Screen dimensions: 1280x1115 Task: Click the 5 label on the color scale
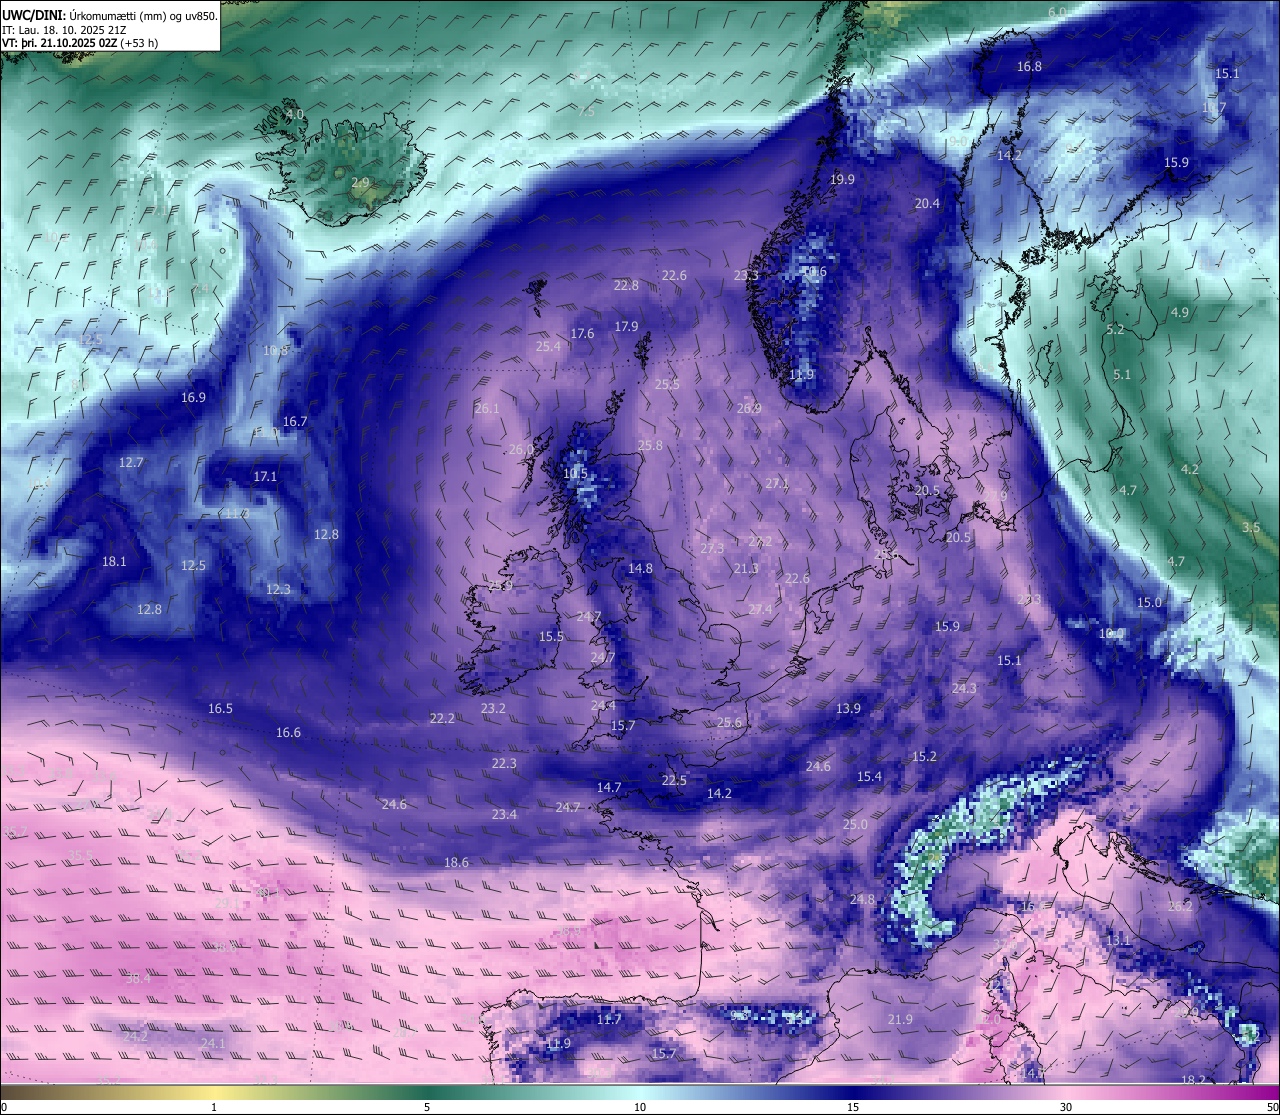pos(427,1107)
